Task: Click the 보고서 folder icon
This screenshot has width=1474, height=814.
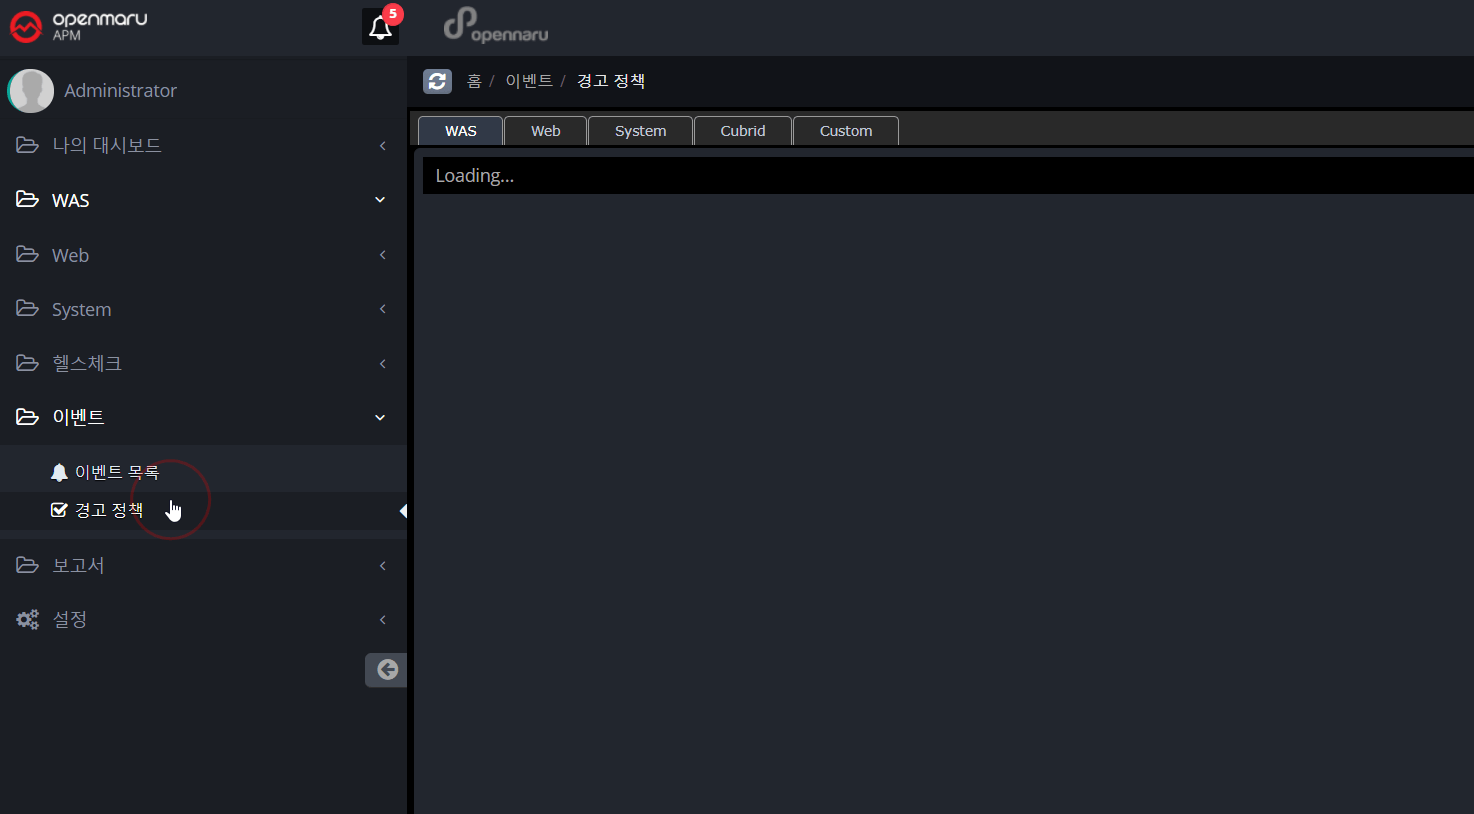Action: 27,564
